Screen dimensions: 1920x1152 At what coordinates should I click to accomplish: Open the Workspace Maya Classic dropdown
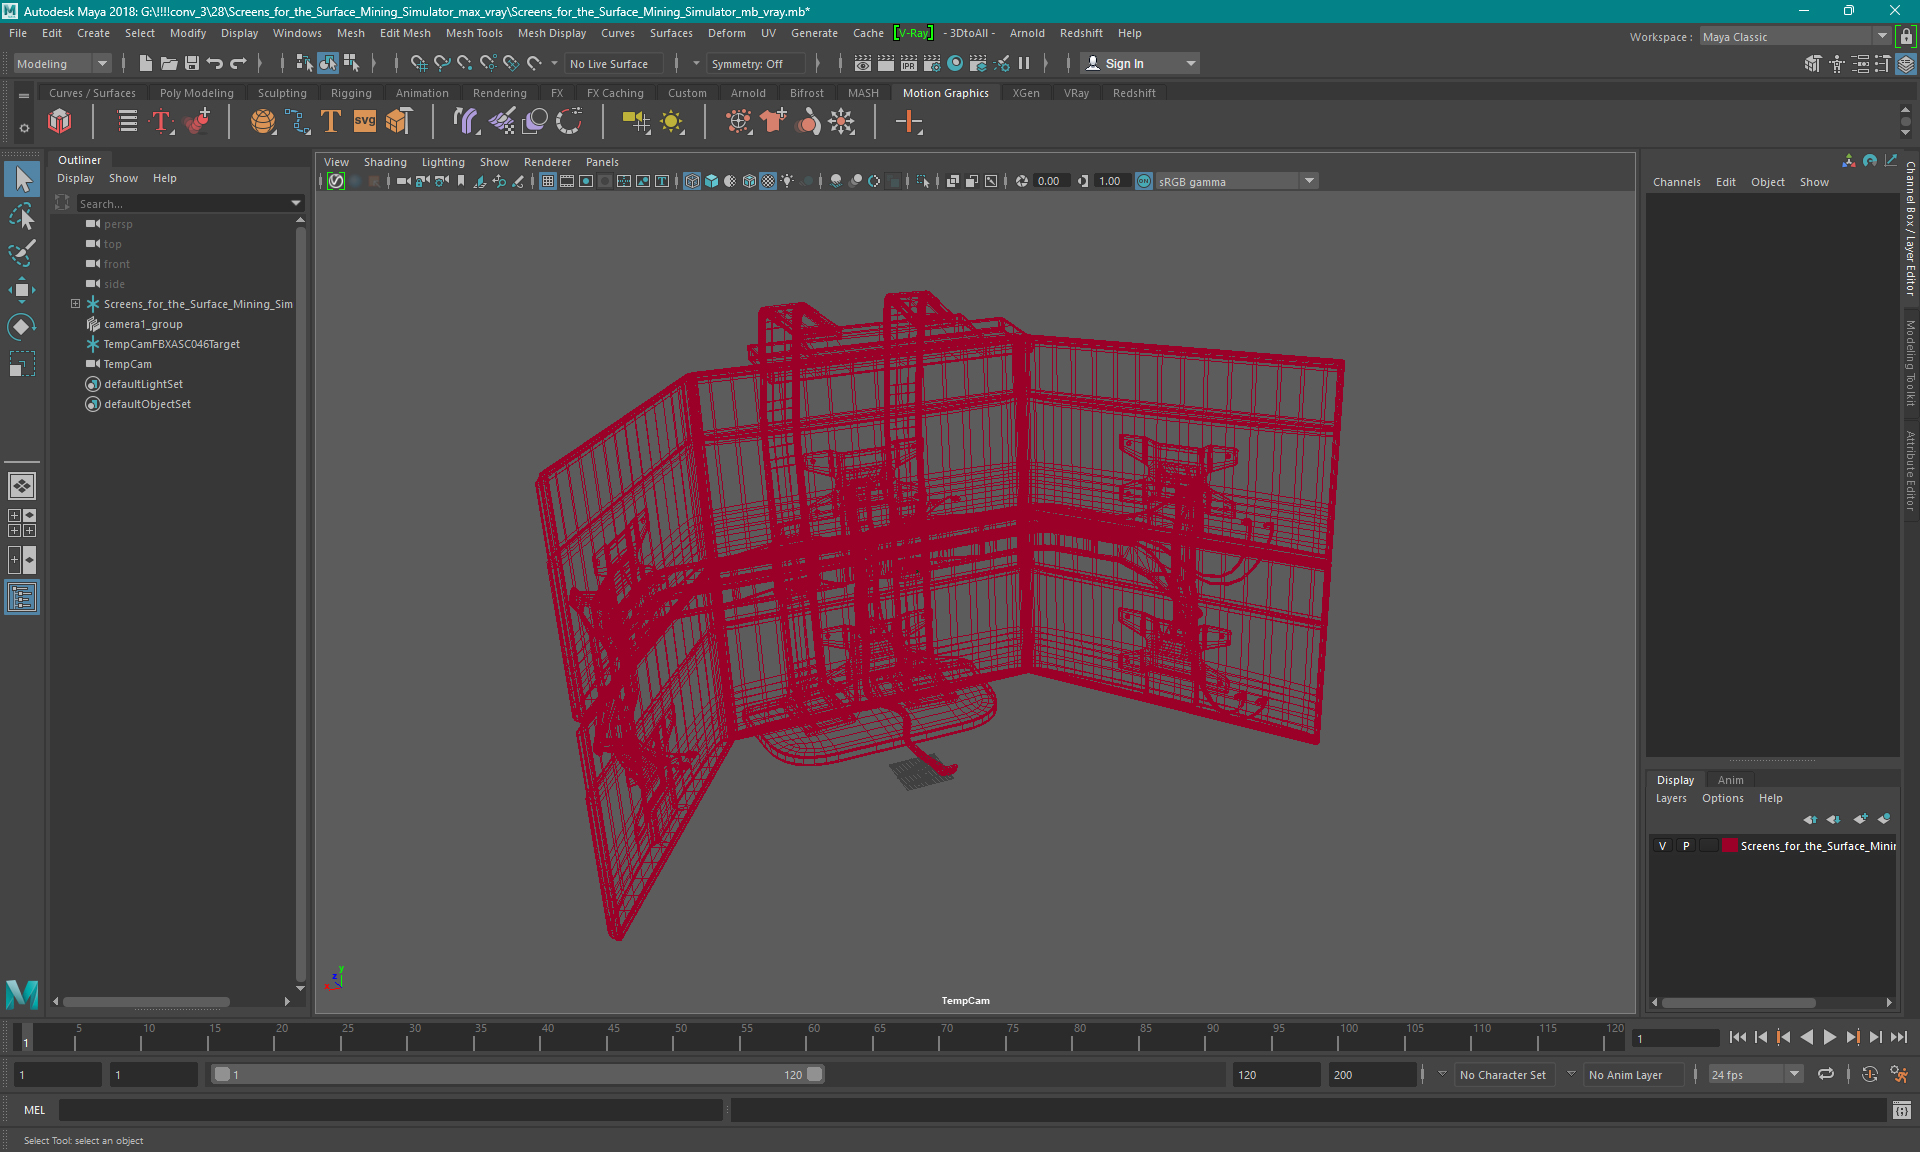(x=1795, y=37)
